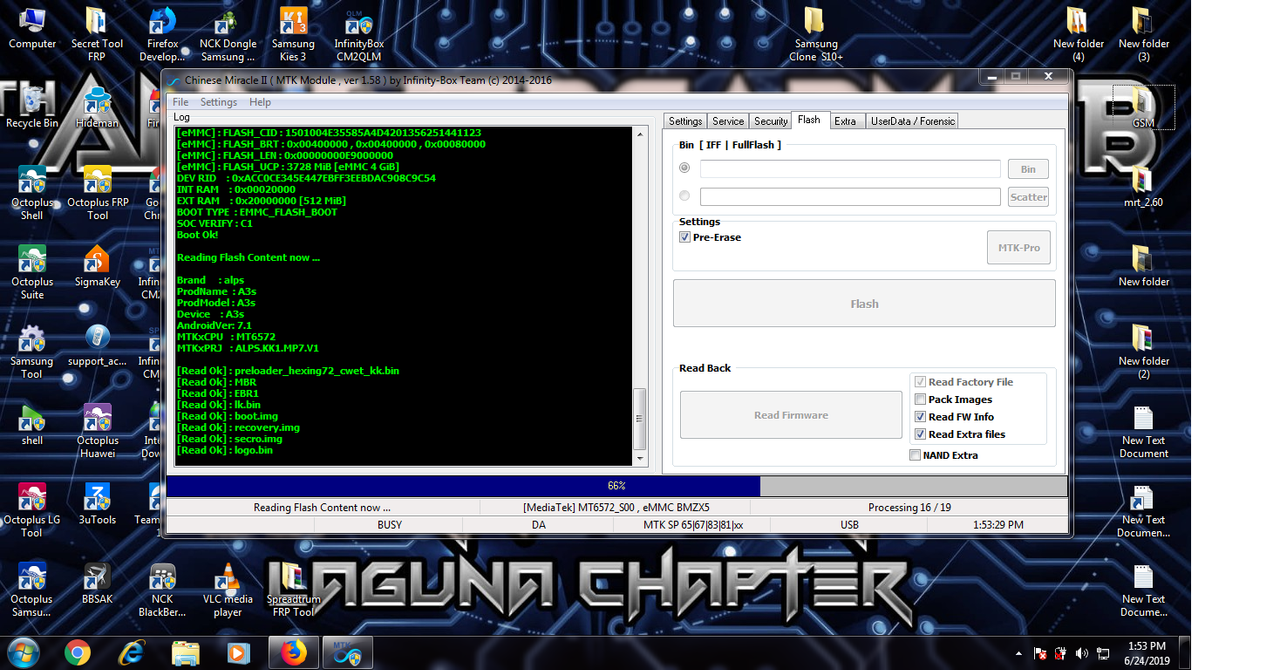Open Windows Explorer from the taskbar

185,652
